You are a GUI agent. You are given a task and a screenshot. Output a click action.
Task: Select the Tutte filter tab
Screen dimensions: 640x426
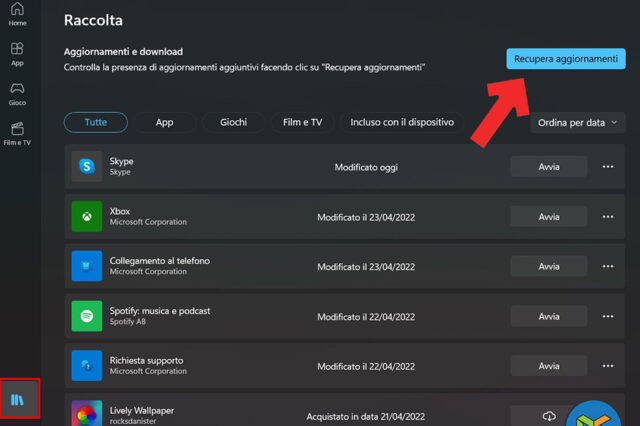tap(96, 122)
